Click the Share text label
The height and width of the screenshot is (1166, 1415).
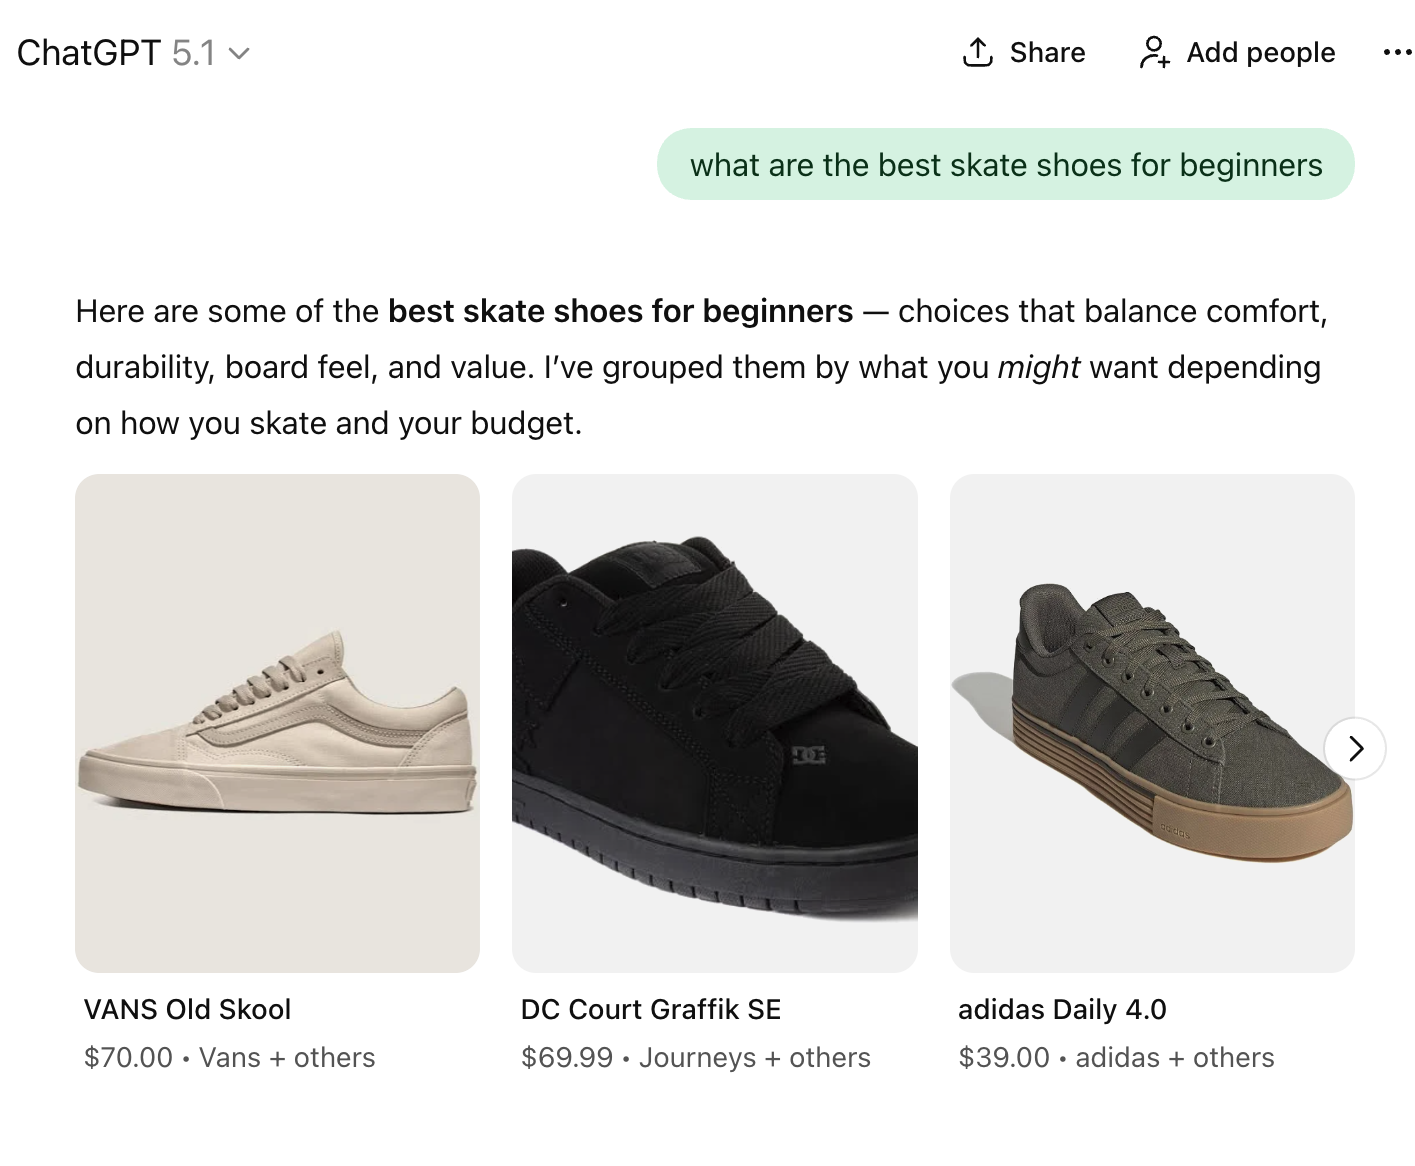1047,52
